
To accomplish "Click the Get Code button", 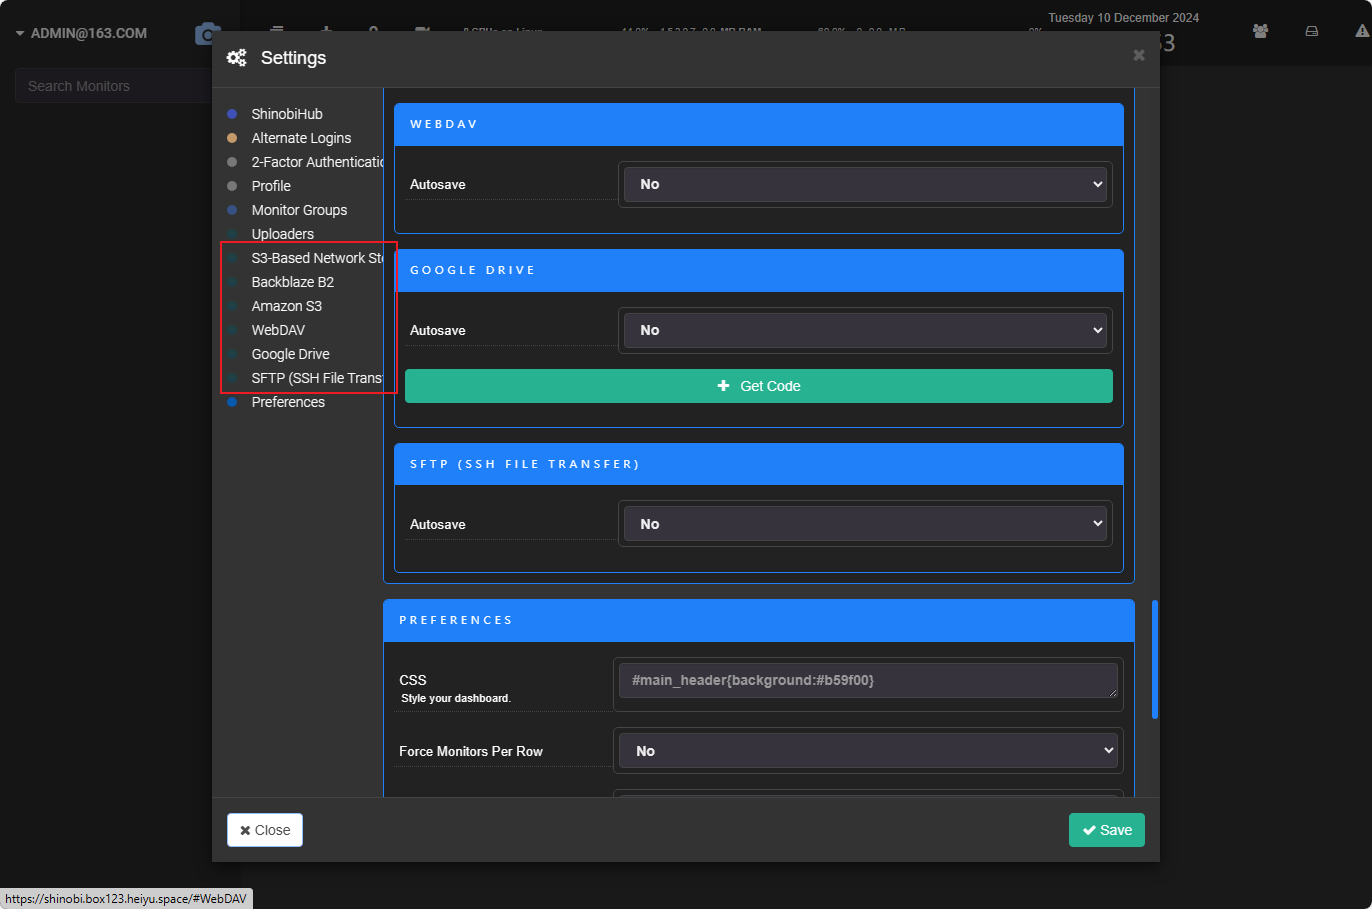I will pyautogui.click(x=759, y=386).
